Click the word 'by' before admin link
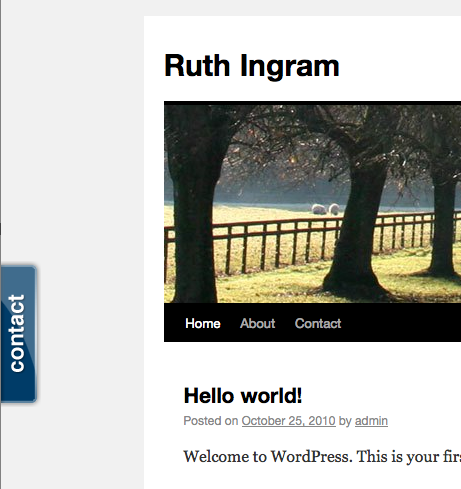 coord(345,421)
